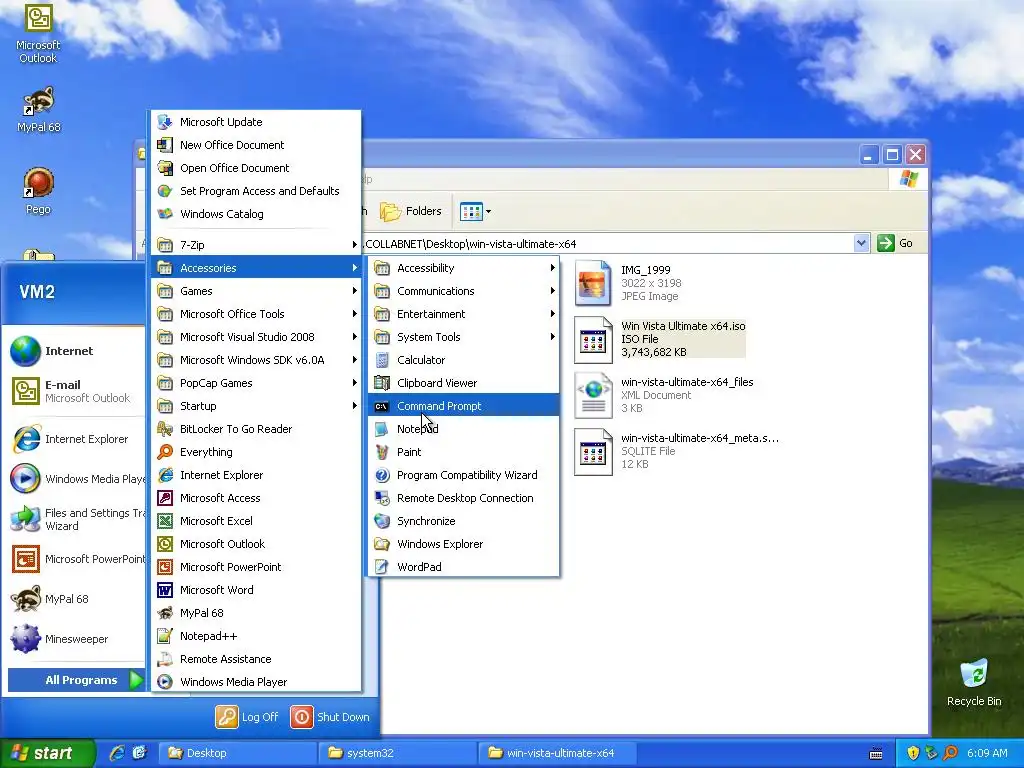Select IMG_1999 JPEG image thumbnail
1024x768 pixels.
pos(592,283)
